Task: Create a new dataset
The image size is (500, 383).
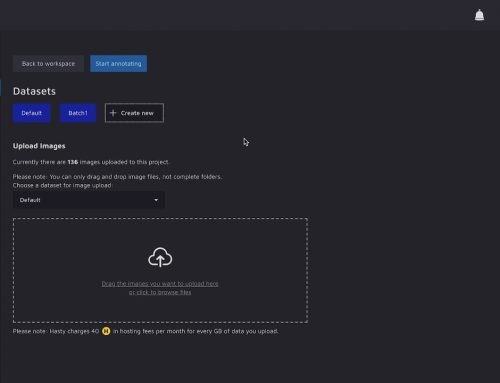Action: (134, 113)
